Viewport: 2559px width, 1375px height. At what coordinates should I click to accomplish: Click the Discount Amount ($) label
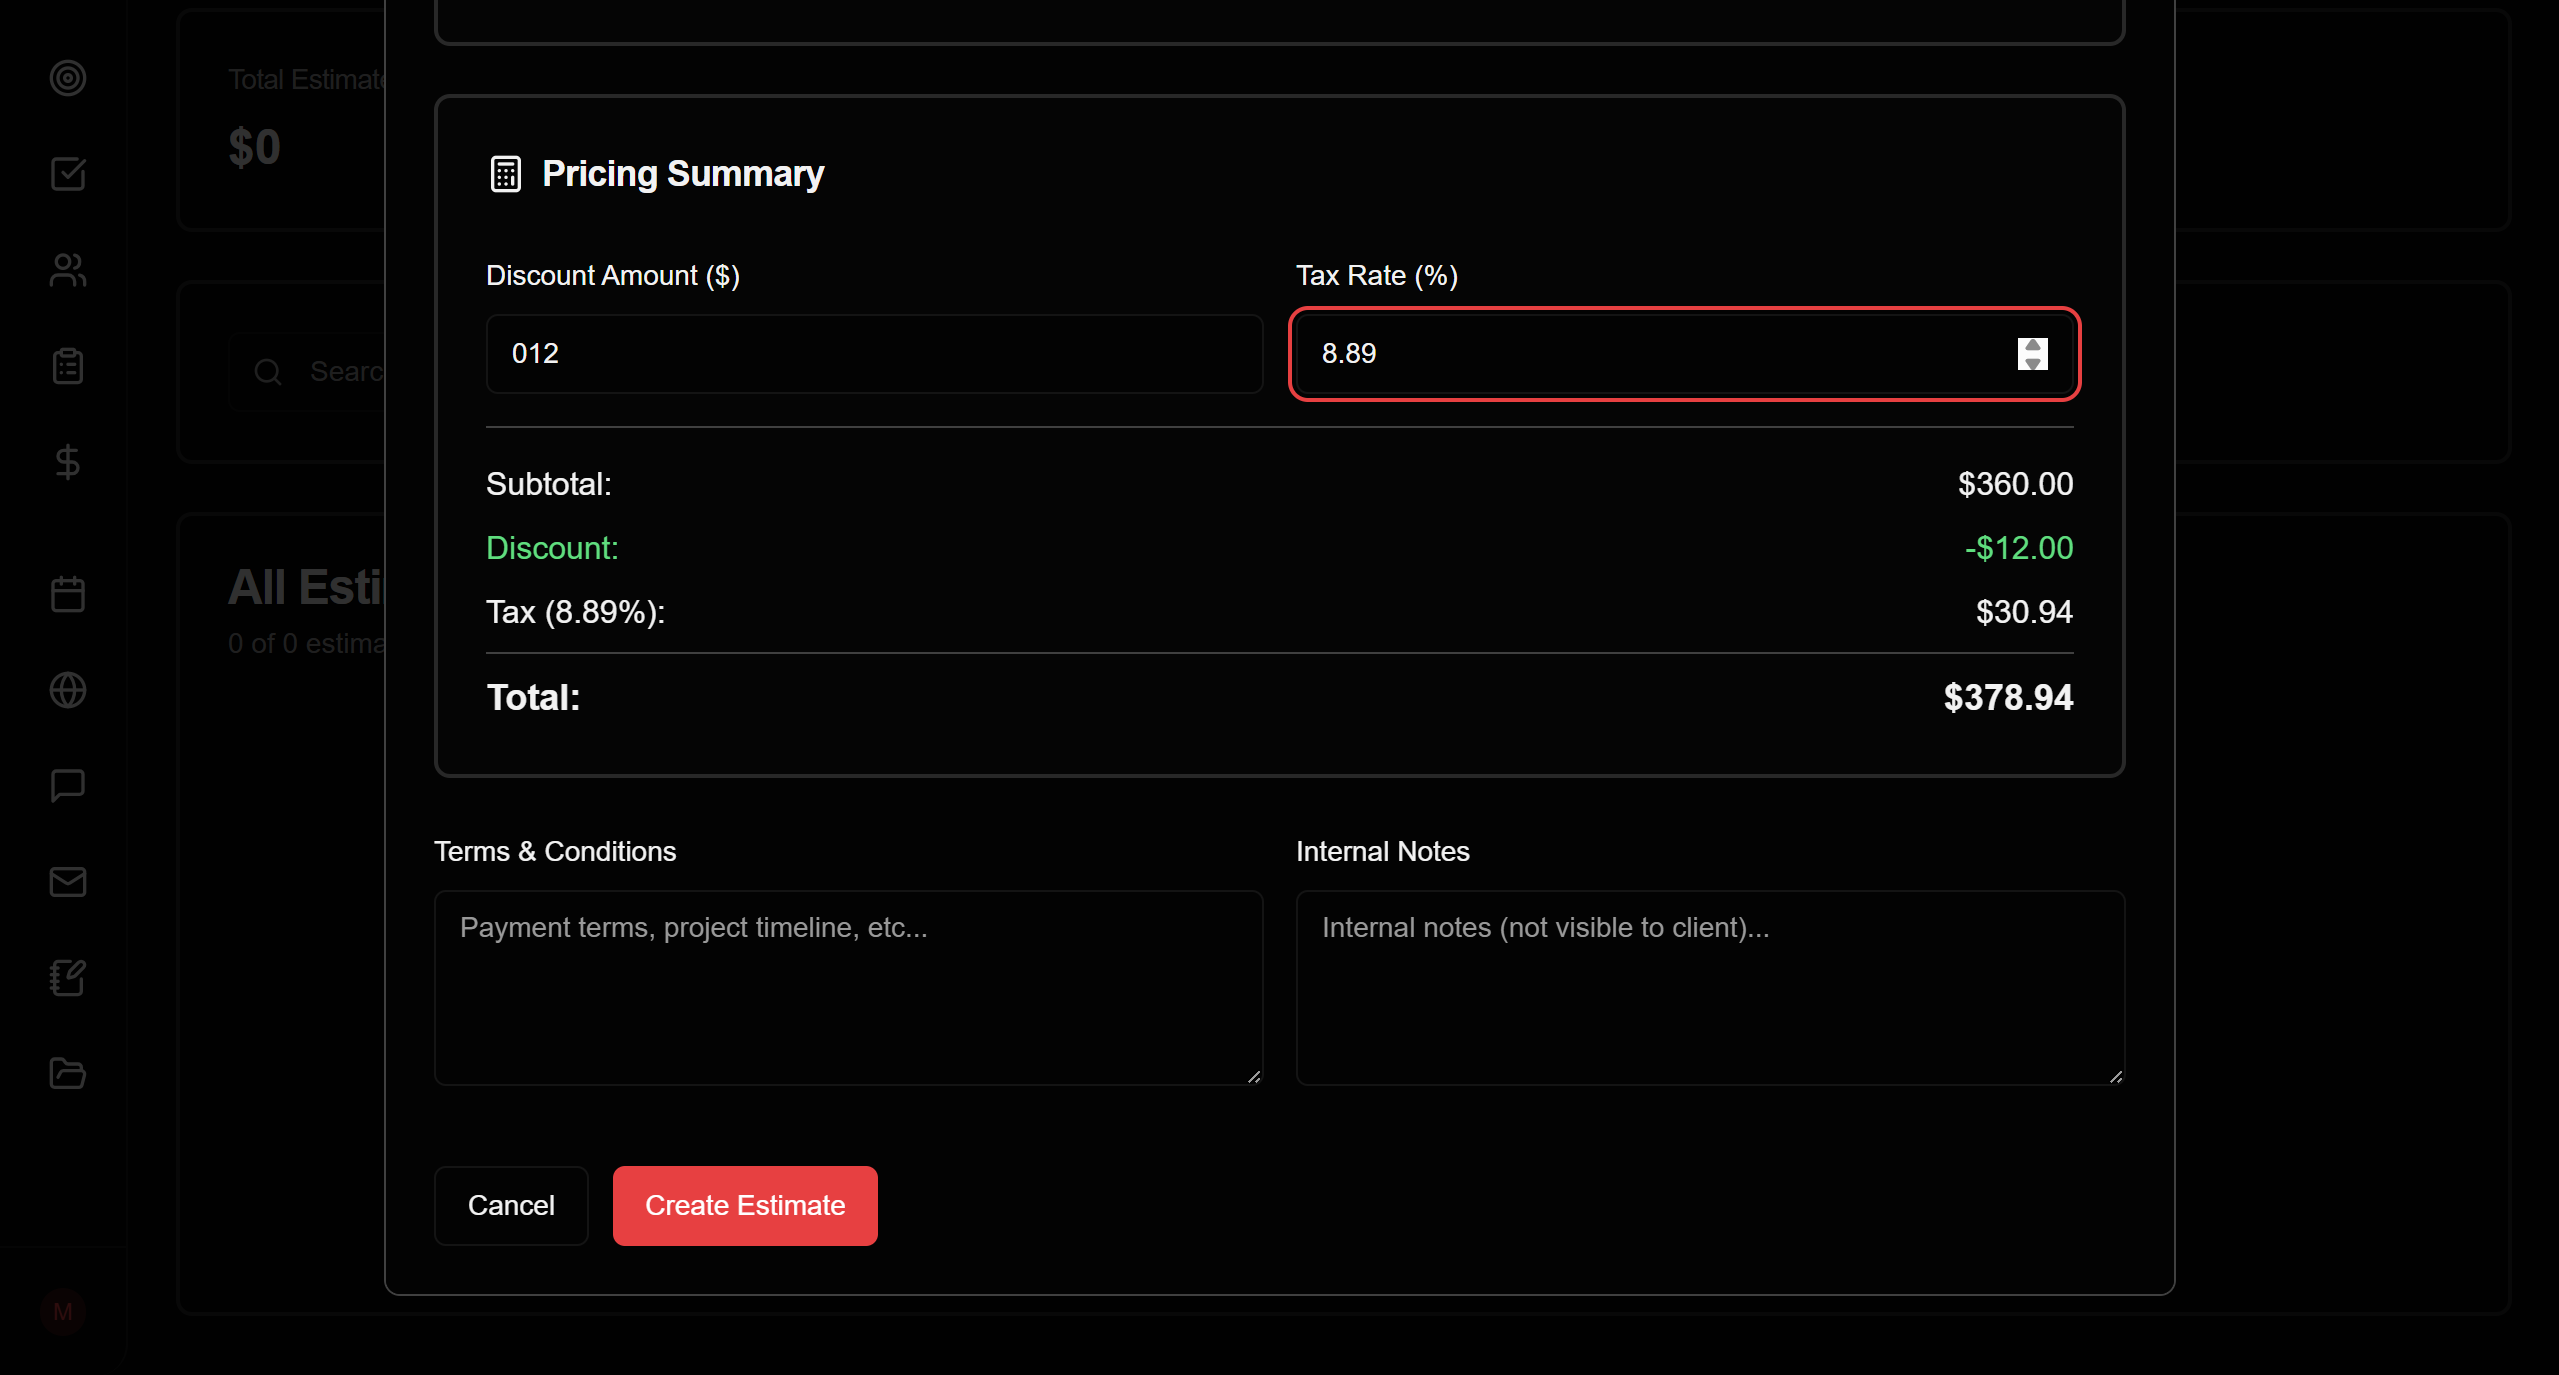click(x=613, y=276)
